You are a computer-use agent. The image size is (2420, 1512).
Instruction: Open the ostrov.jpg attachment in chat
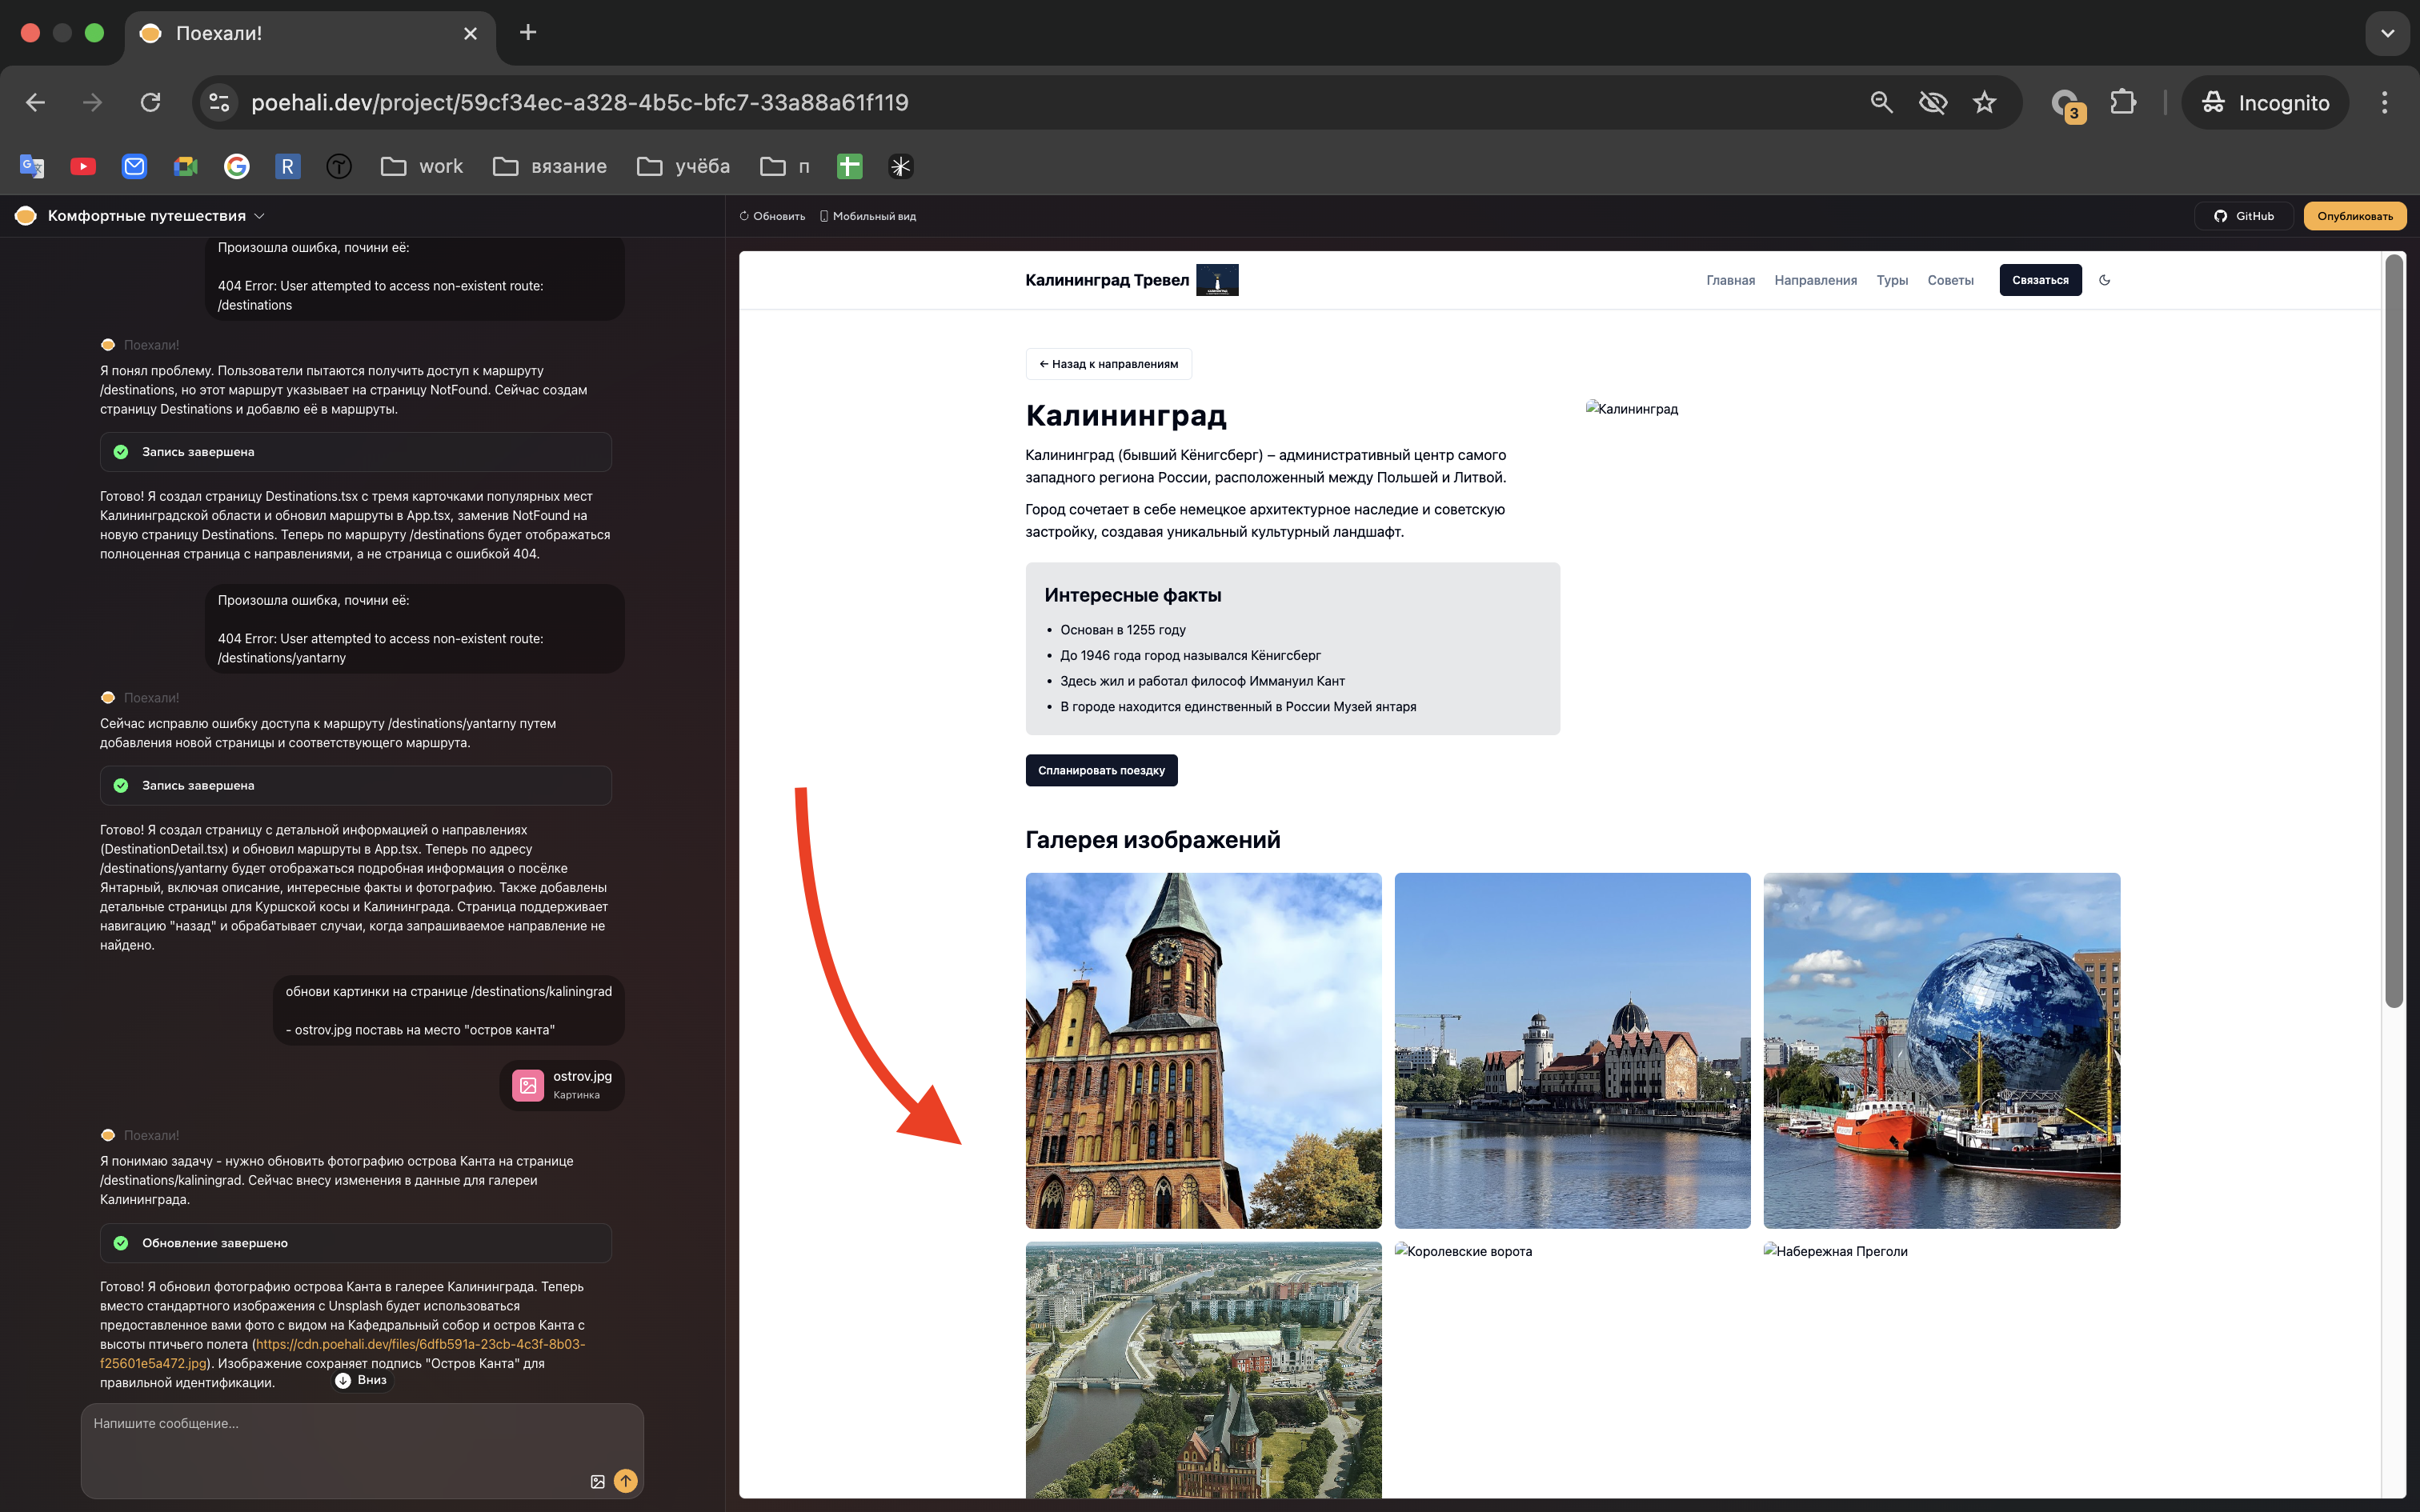pos(562,1085)
